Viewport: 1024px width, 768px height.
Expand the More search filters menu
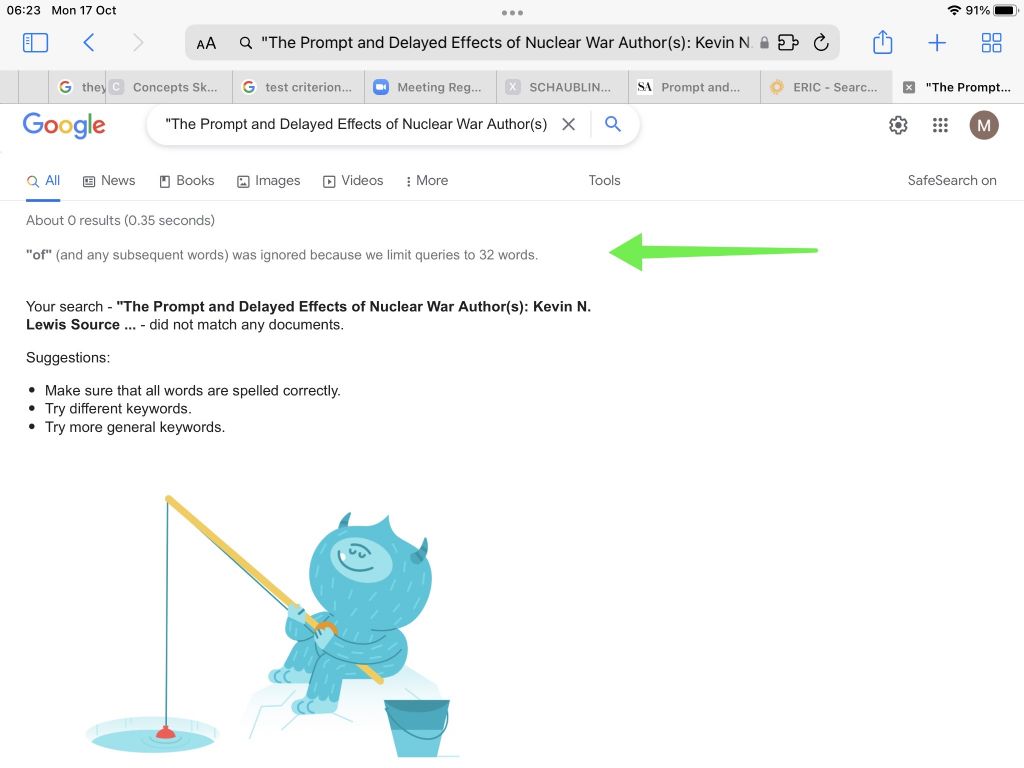click(426, 181)
